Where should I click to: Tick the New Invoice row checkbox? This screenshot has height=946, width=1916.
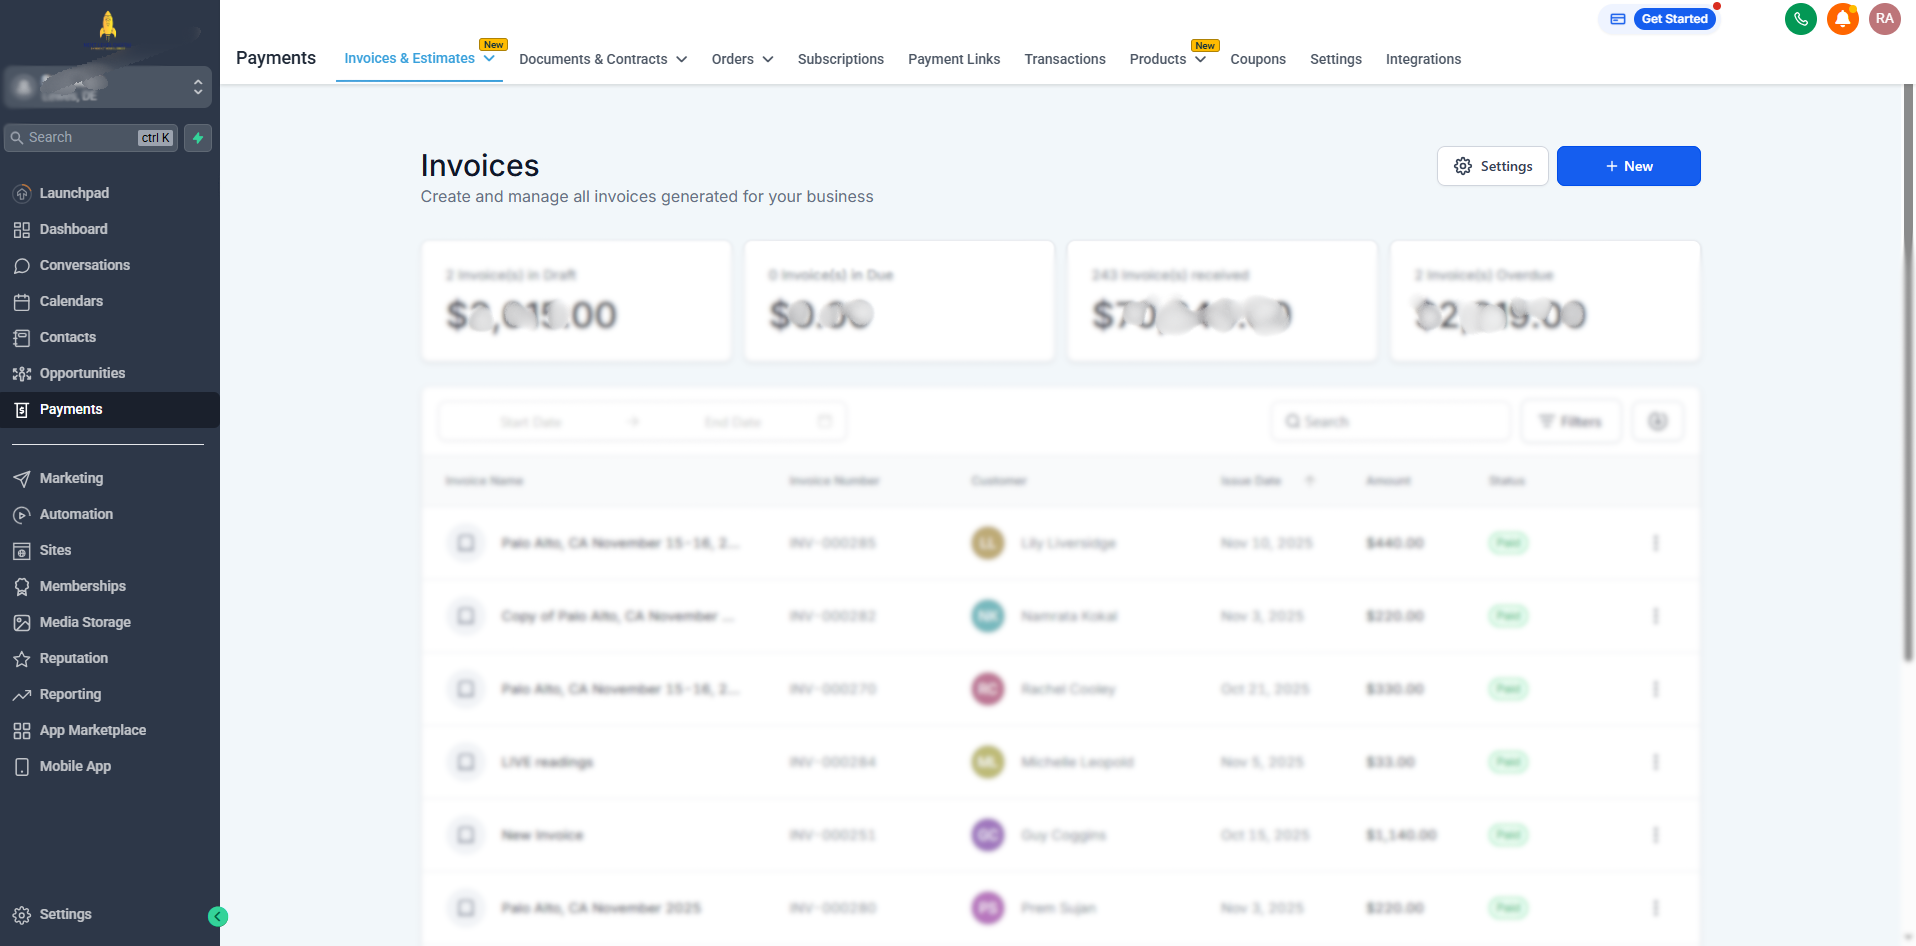tap(466, 835)
